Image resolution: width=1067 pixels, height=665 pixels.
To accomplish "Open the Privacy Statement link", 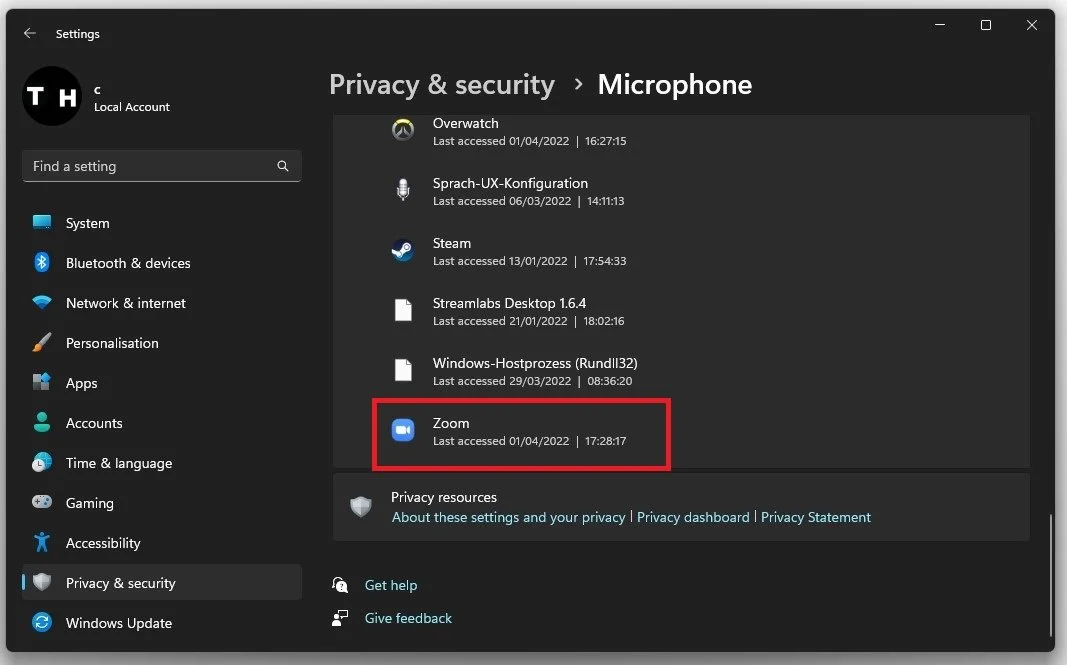I will 816,517.
